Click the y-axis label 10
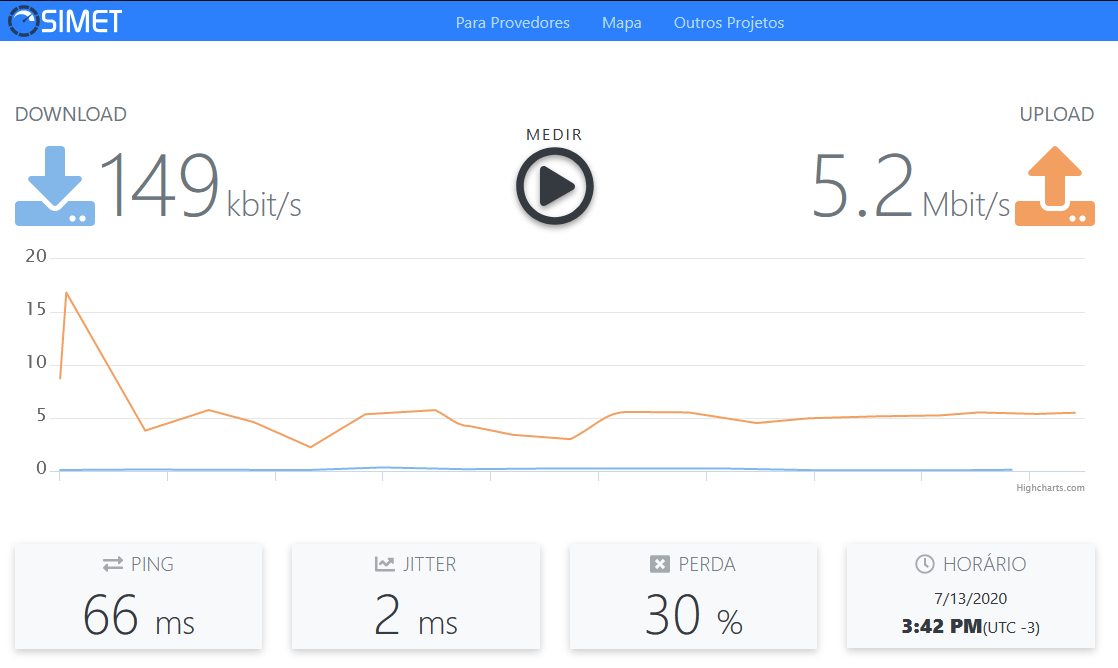Screen dimensions: 1118x668 [x=36, y=362]
